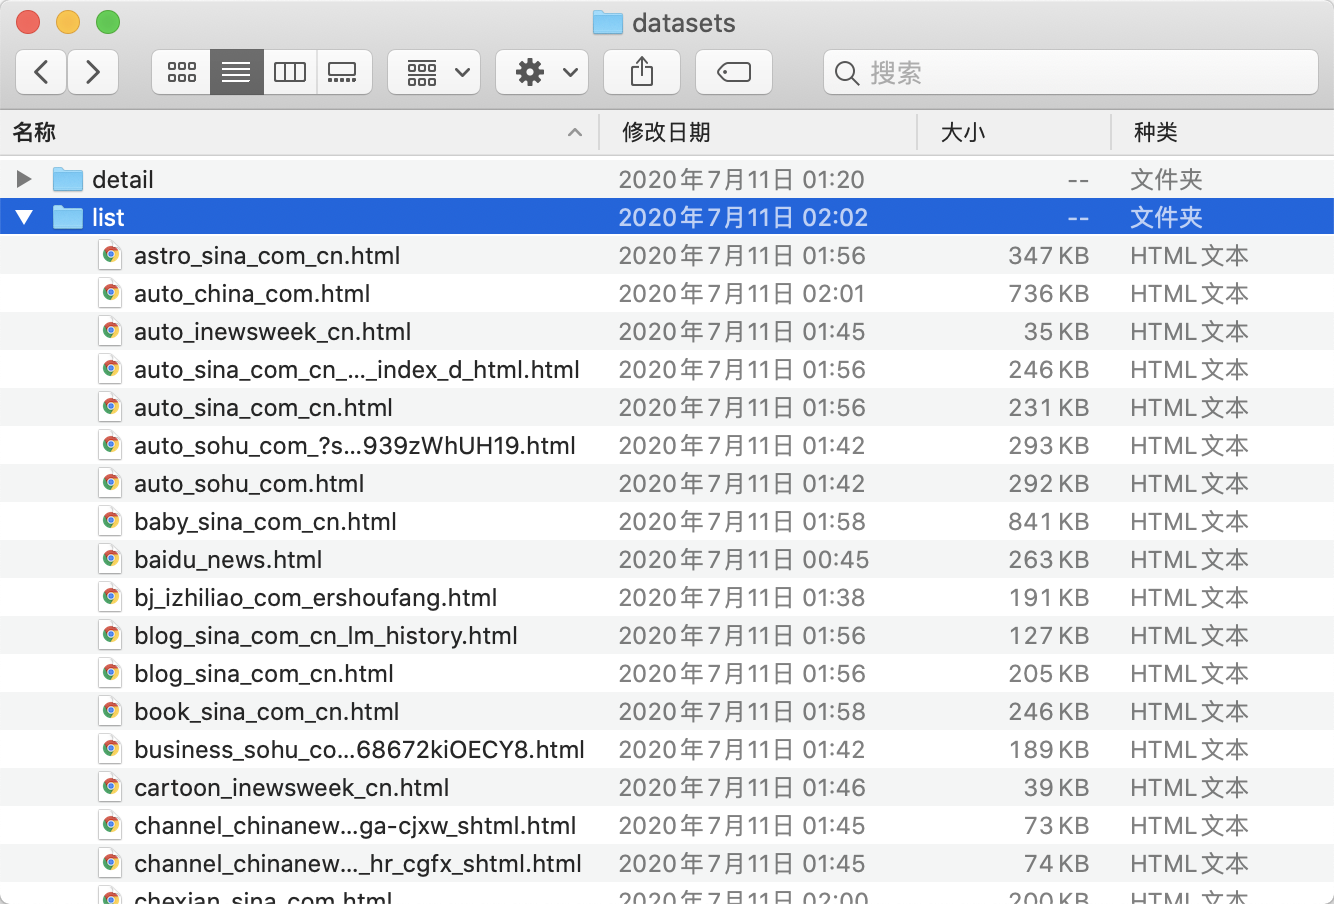Click HTML文本 kind of astro_sina_com_cn.html

click(1189, 256)
